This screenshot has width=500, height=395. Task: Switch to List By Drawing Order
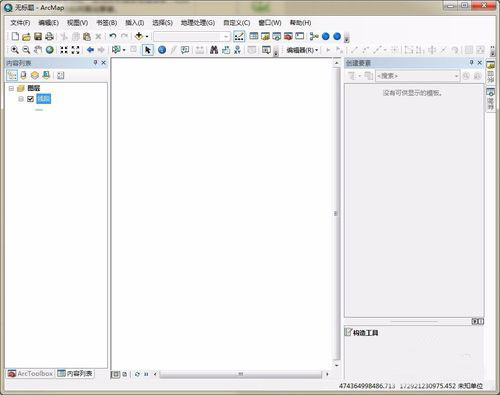coord(12,75)
